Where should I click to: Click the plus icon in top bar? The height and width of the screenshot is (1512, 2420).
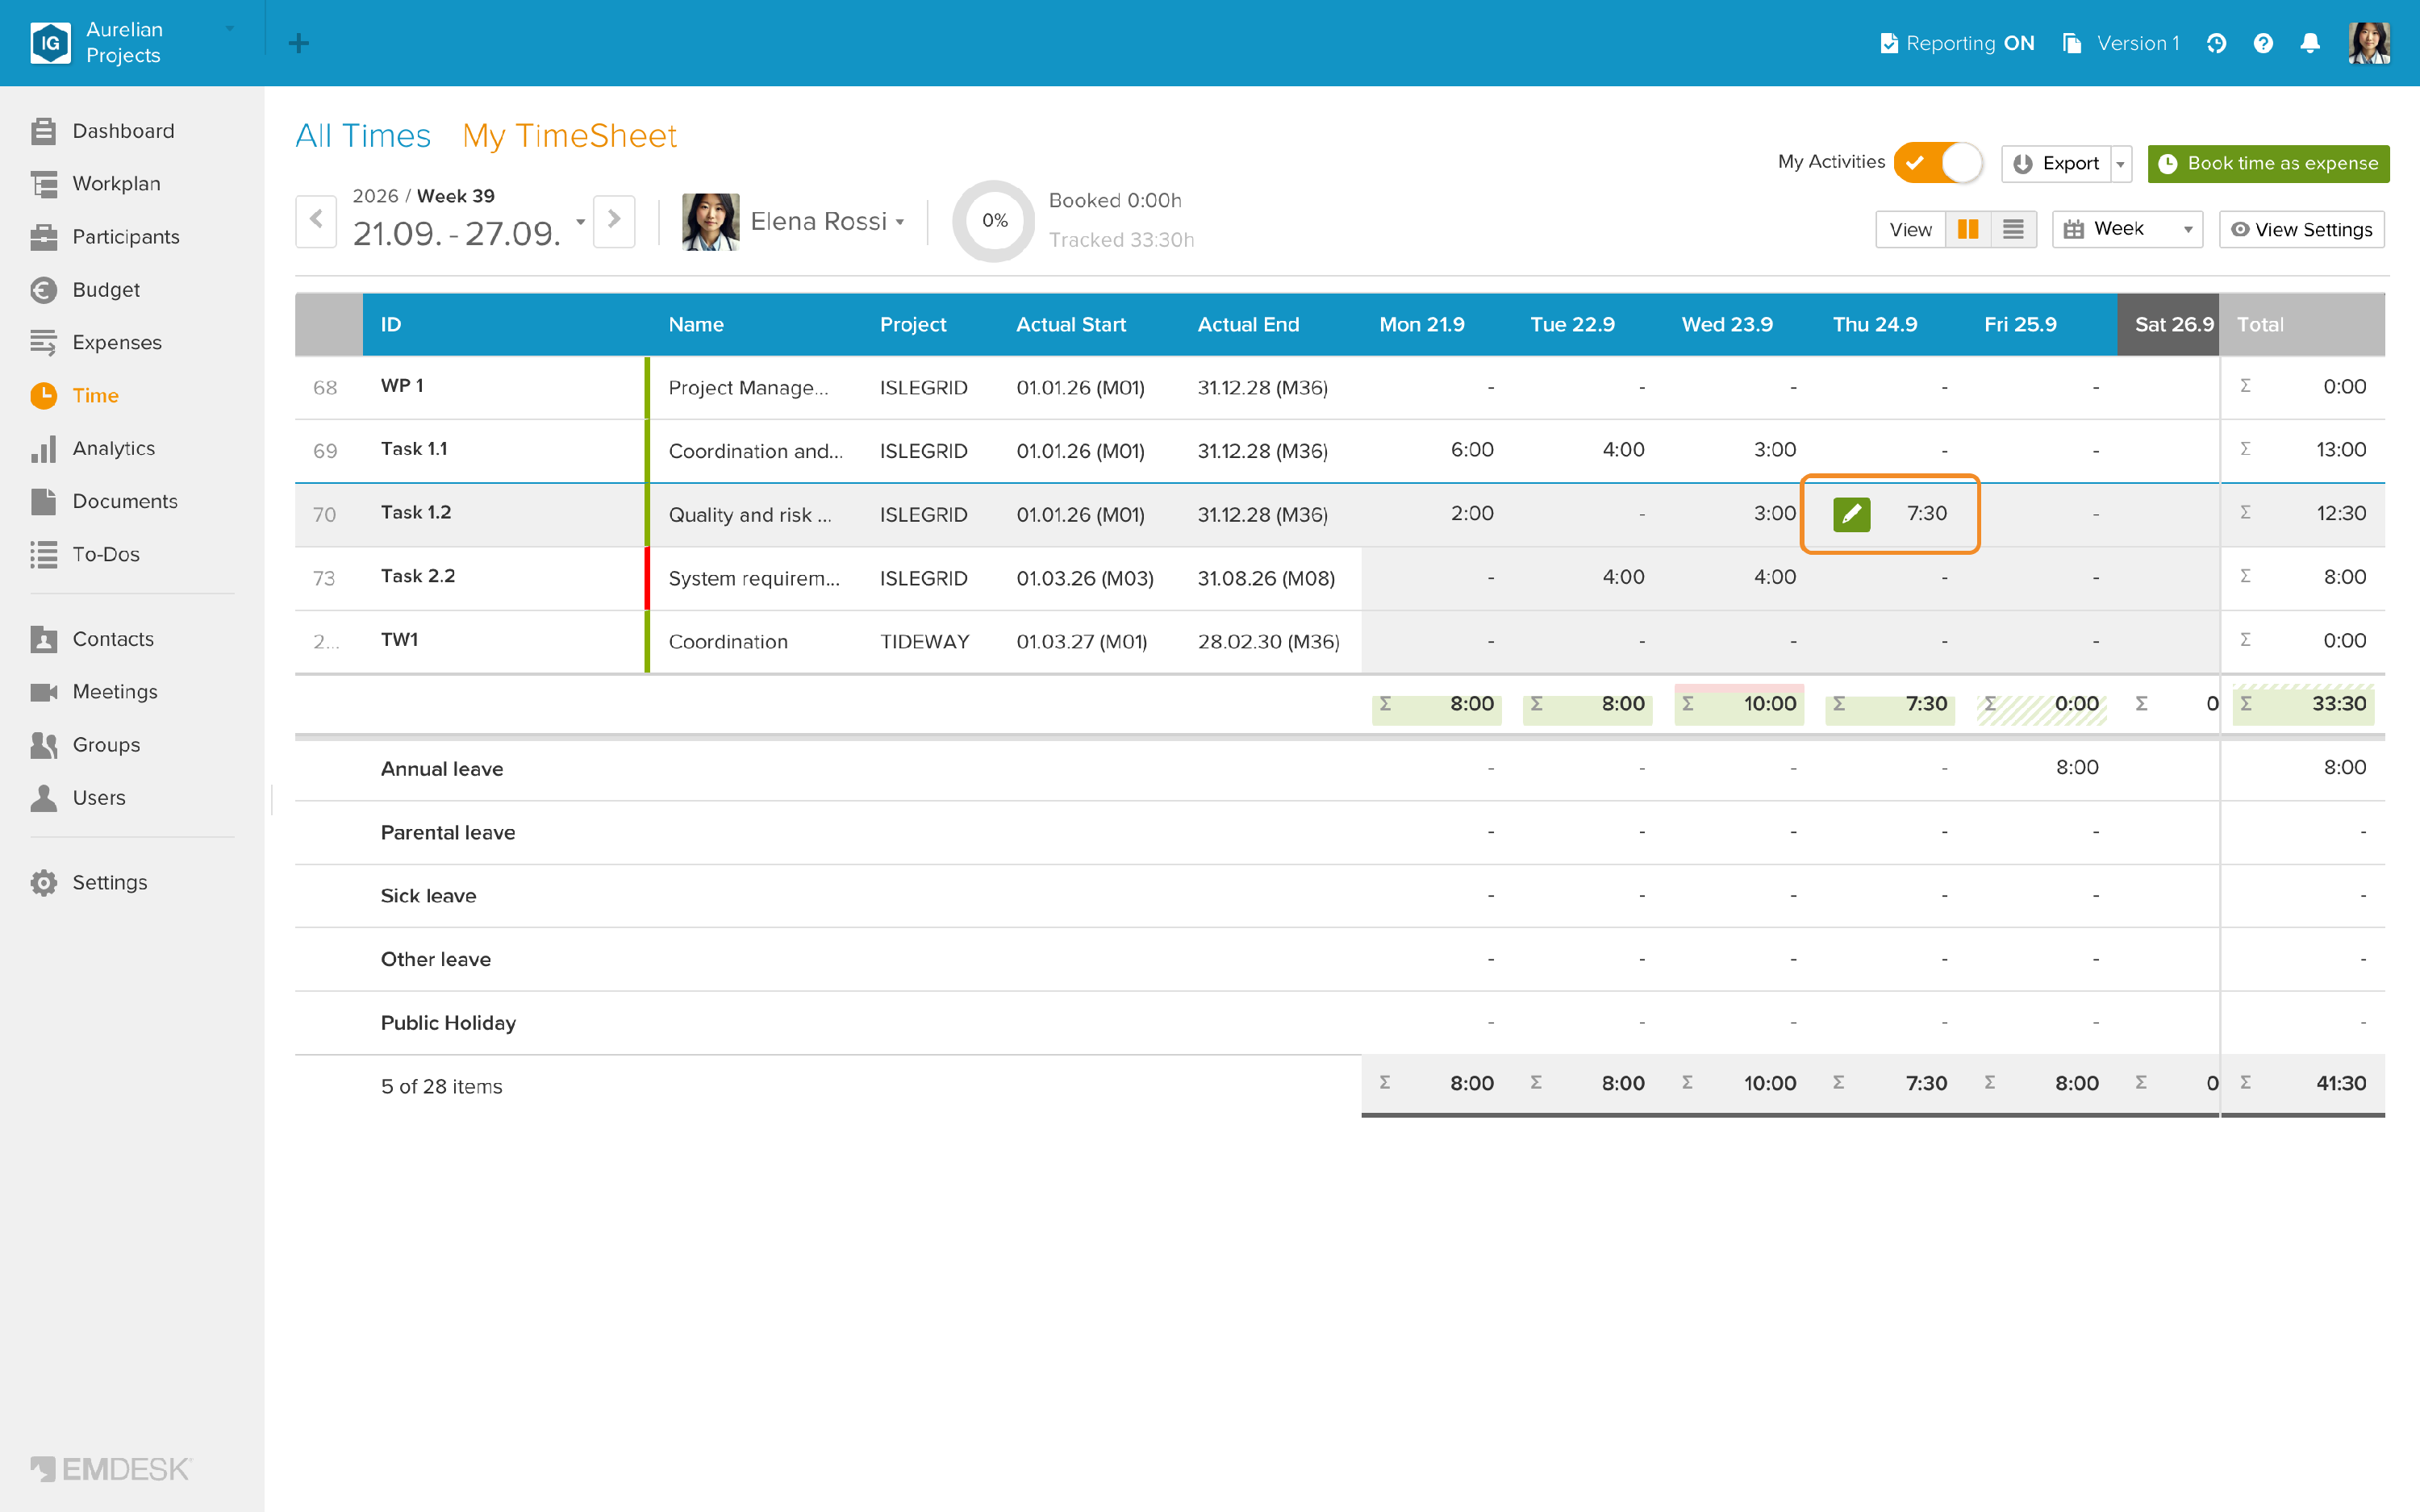(x=298, y=43)
